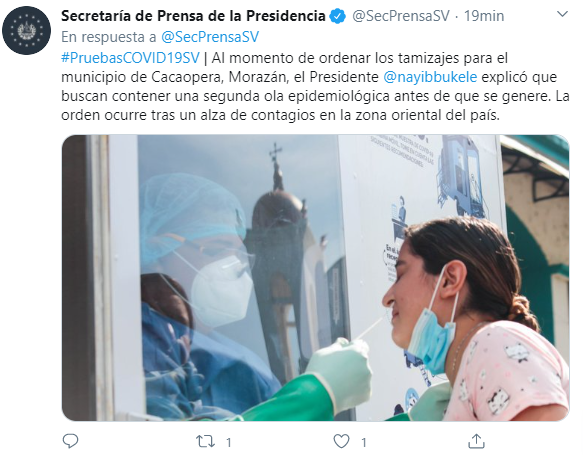Open the #PruebasCOVID19SV hashtag

[x=130, y=58]
